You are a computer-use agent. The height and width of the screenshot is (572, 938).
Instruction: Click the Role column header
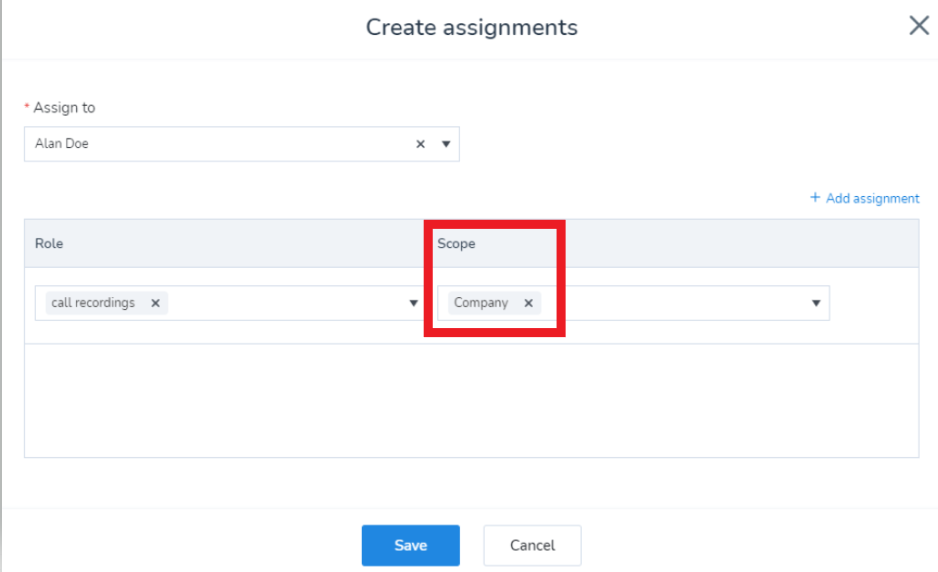tap(49, 243)
